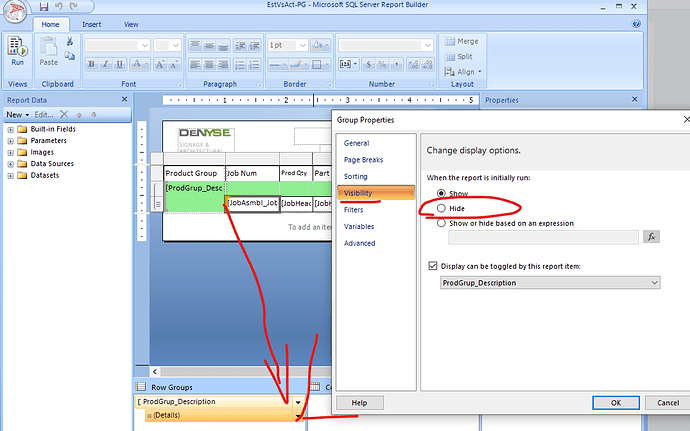Apply currency number format
This screenshot has width=690, height=431.
point(368,65)
